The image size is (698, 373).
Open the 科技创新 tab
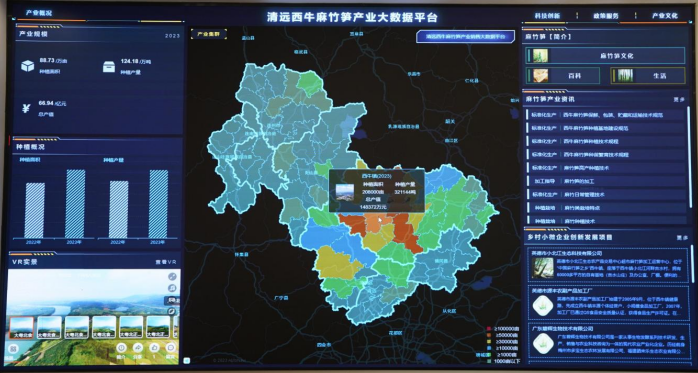click(547, 16)
